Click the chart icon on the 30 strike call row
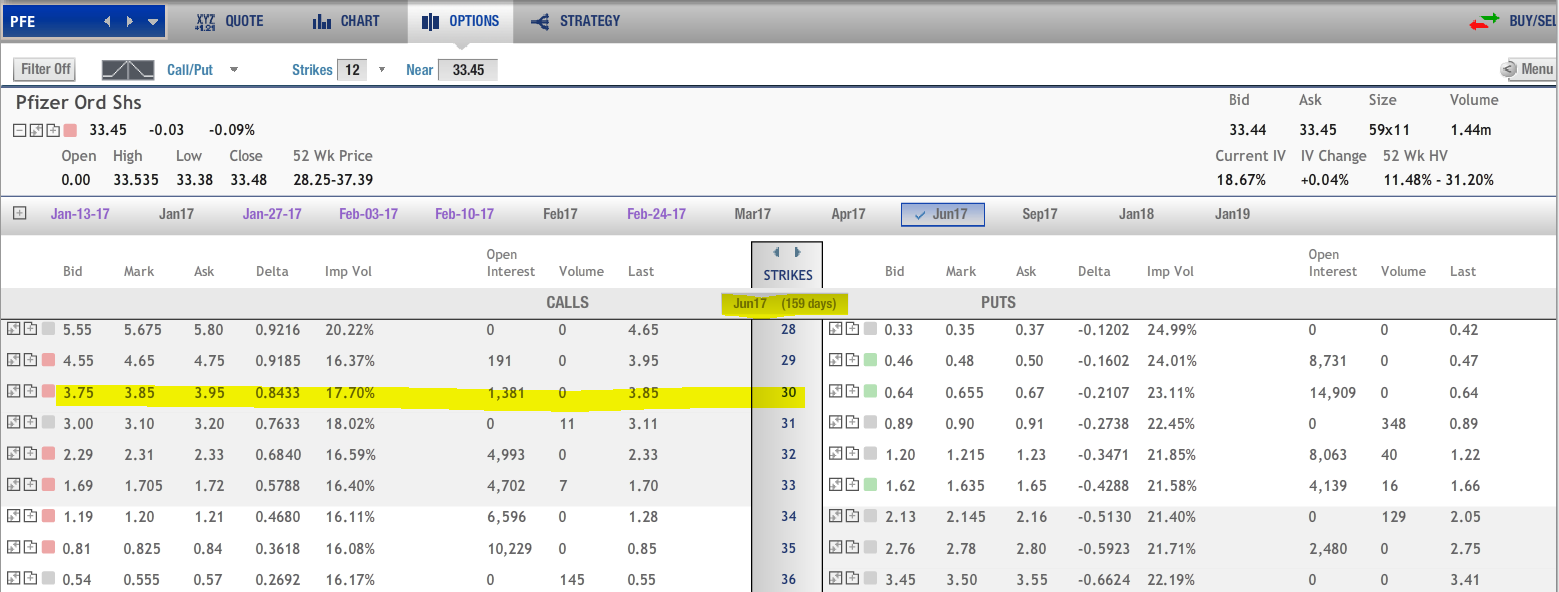Viewport: 1559px width, 592px height. [13, 392]
